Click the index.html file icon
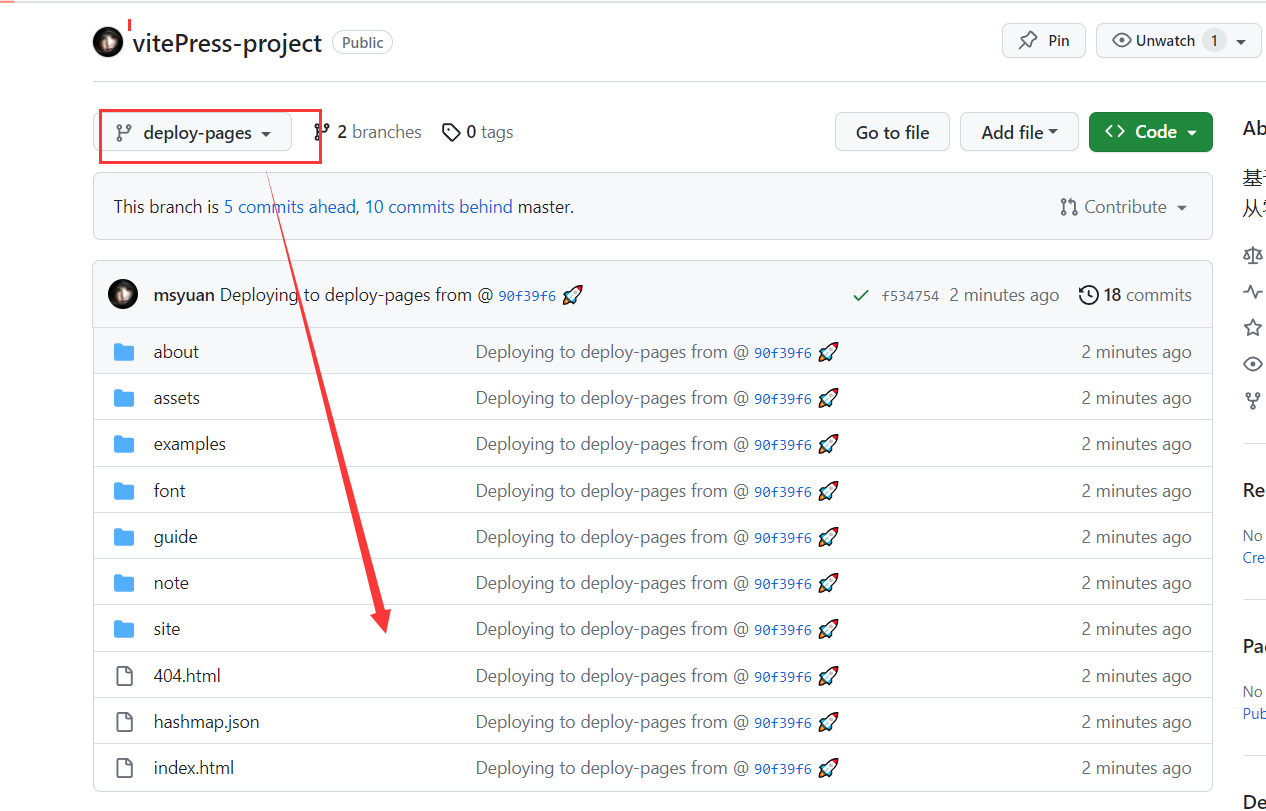This screenshot has width=1266, height=811. 124,768
